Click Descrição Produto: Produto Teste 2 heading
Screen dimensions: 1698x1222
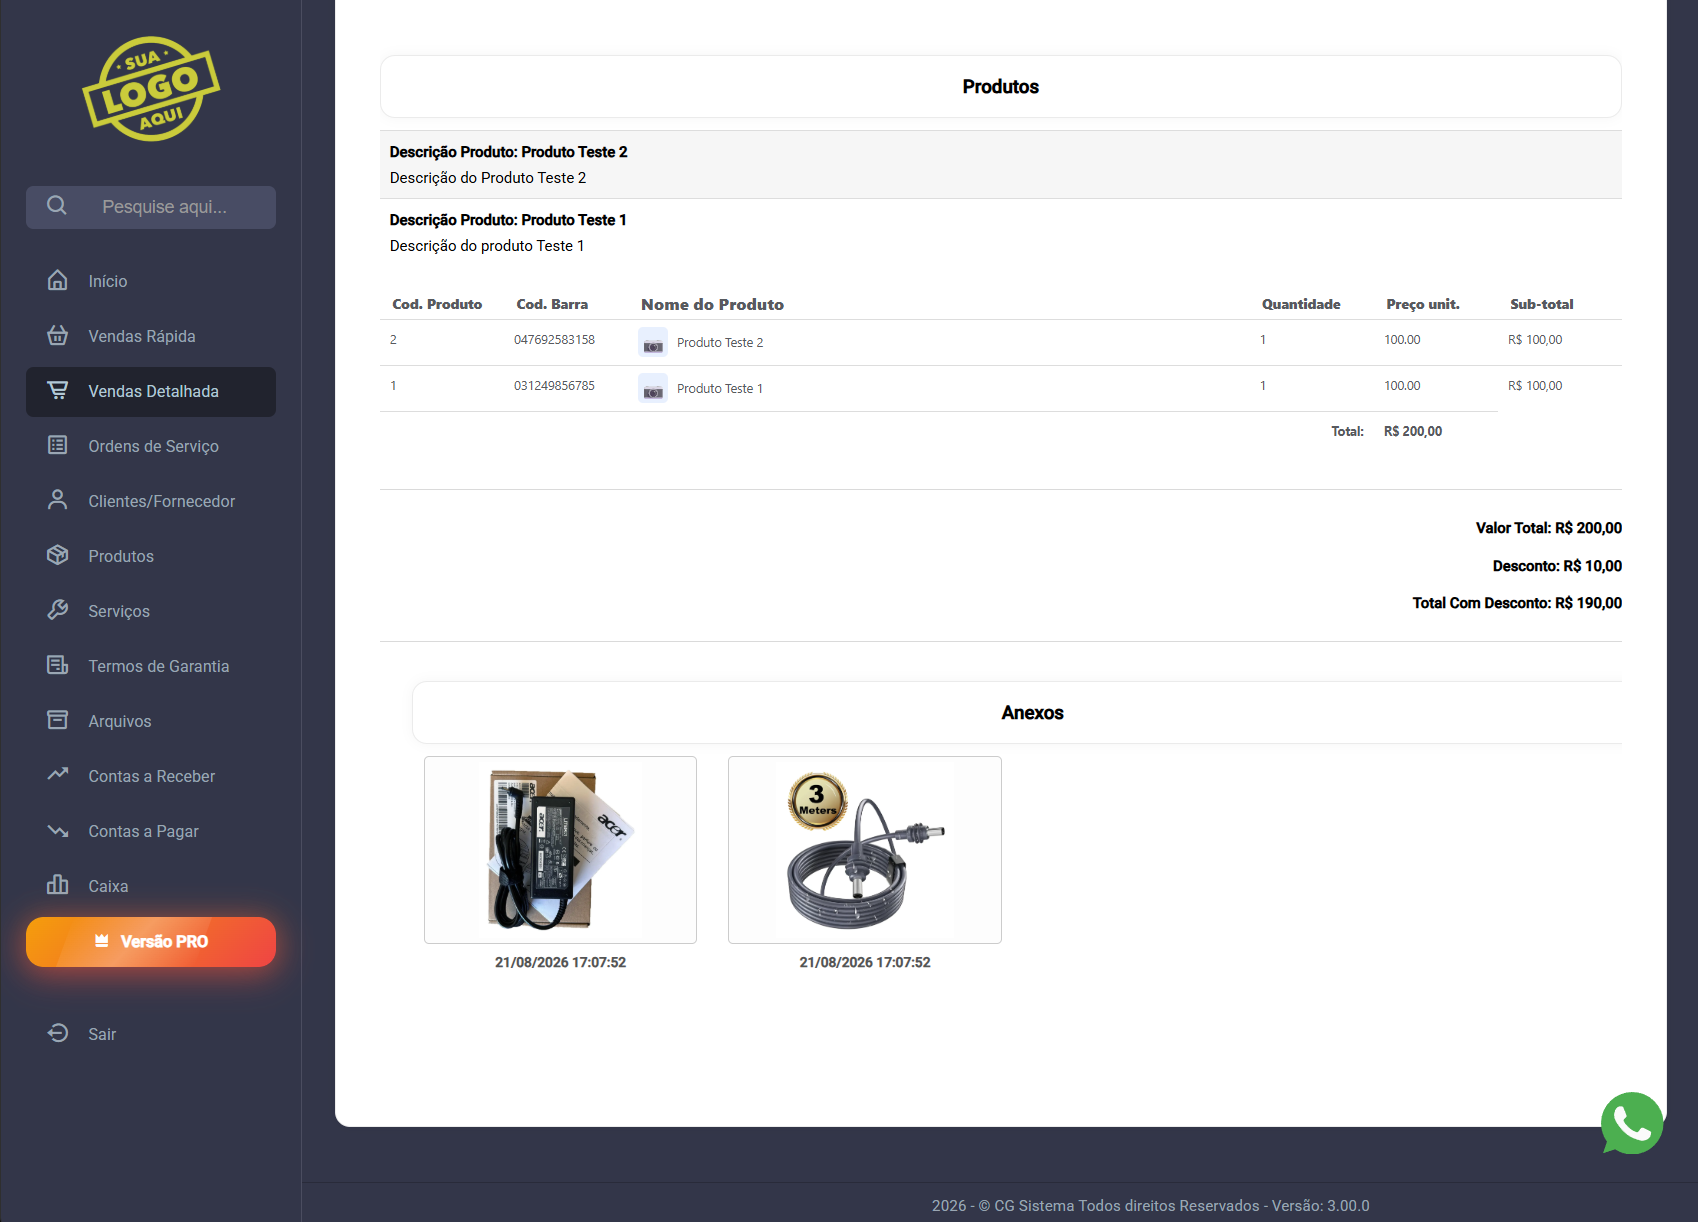508,152
